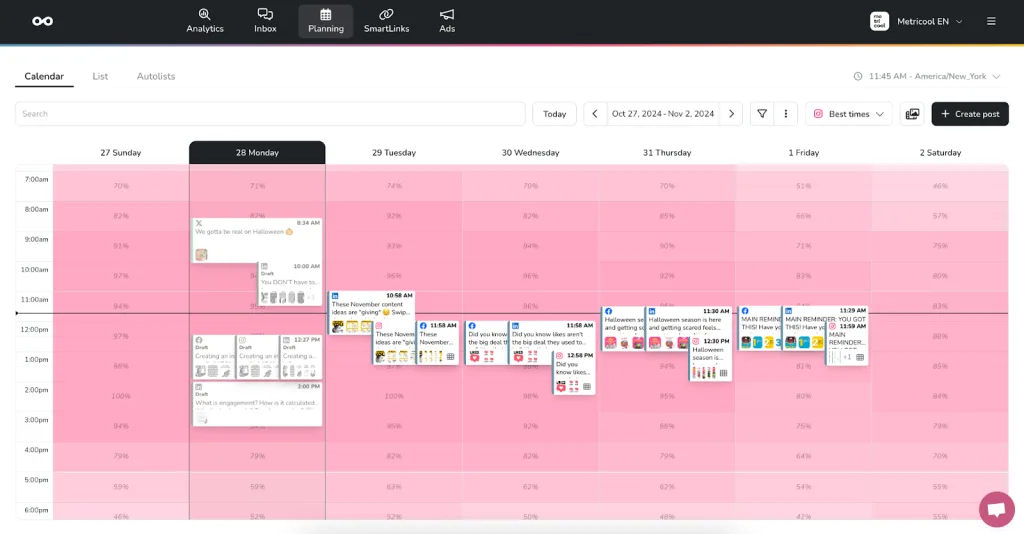1024x534 pixels.
Task: Open the Ads section
Action: pos(447,21)
